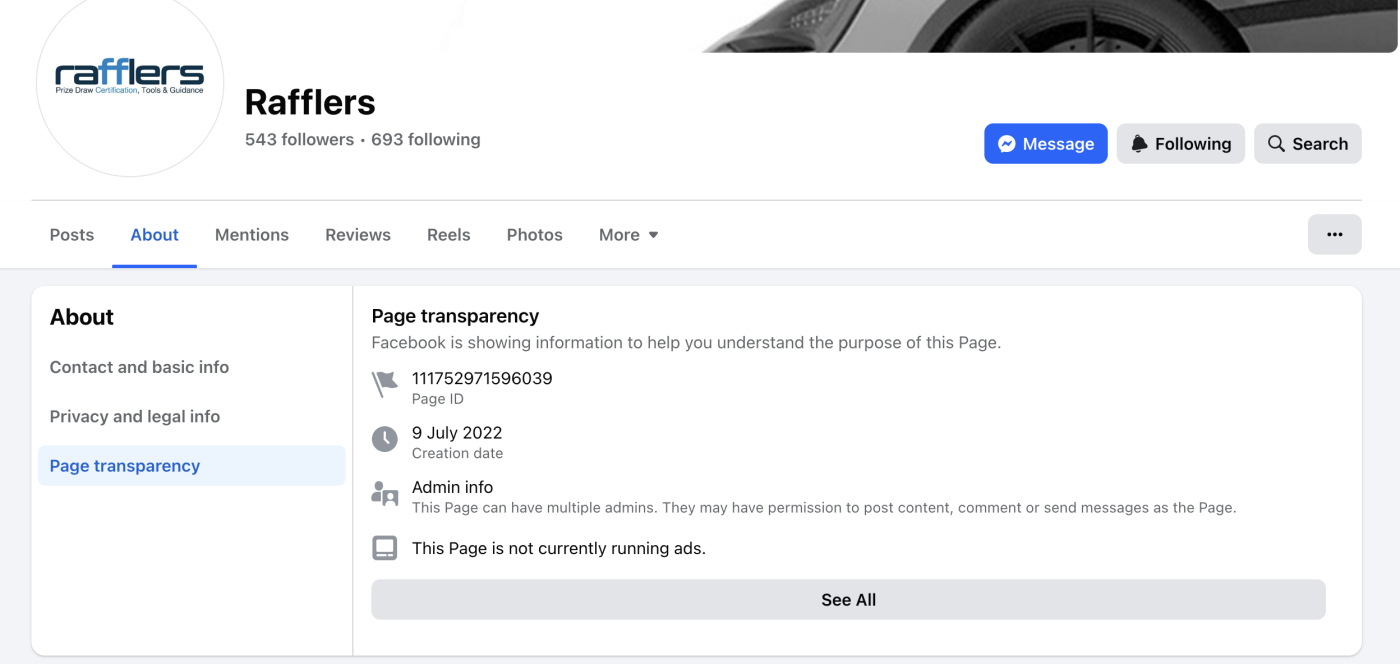Open the More tab dropdown
This screenshot has width=1400, height=664.
pyautogui.click(x=628, y=234)
